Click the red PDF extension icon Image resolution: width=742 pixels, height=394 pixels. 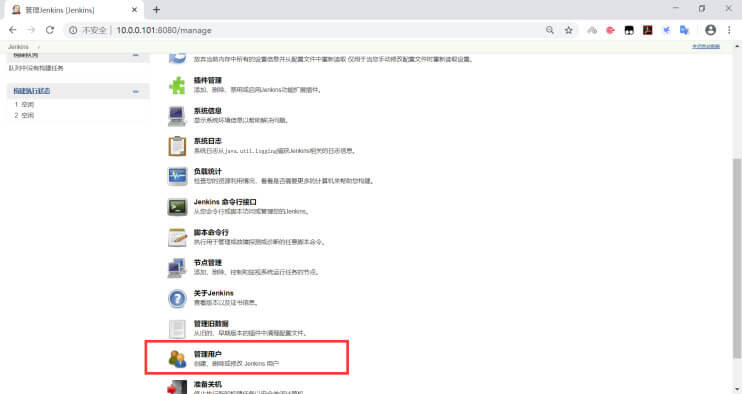647,30
